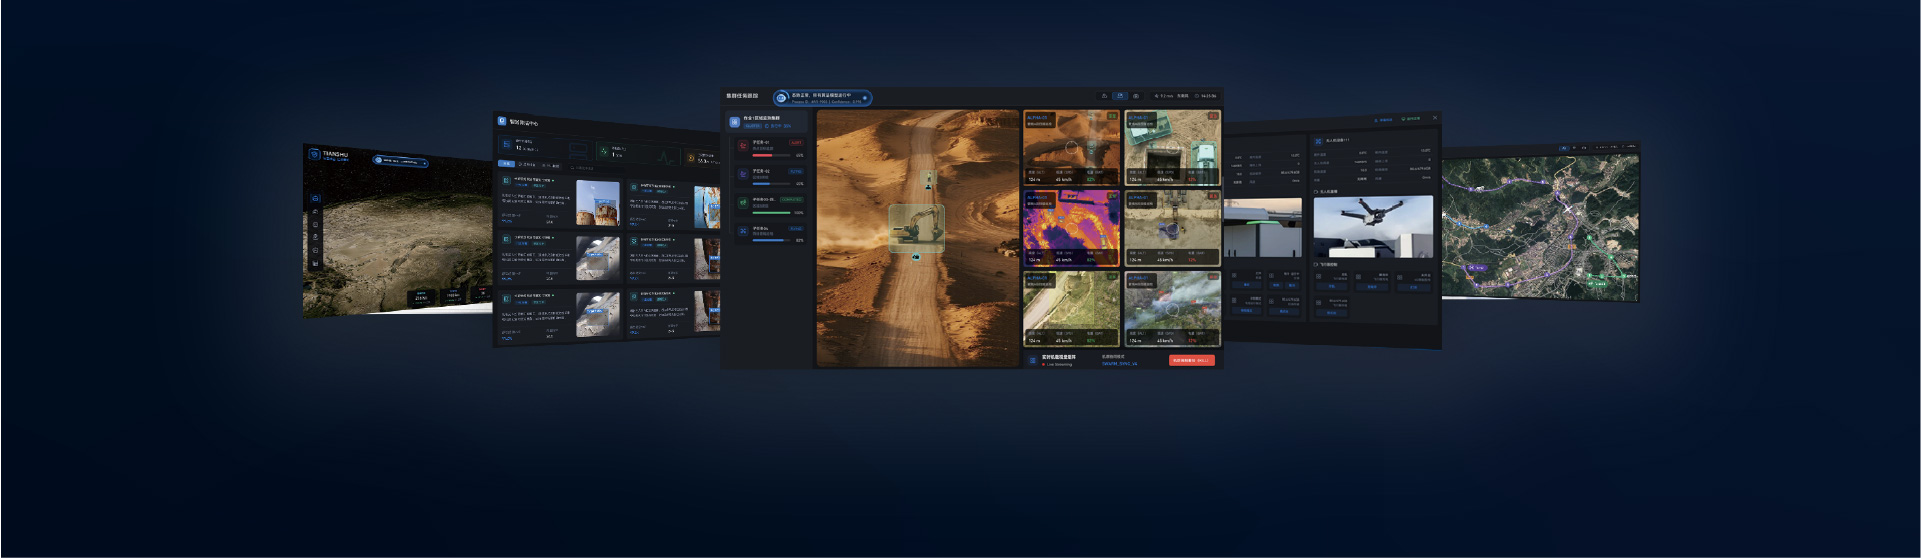The image size is (1921, 558).
Task: Select the top icon in the globe sidebar
Action: [315, 199]
